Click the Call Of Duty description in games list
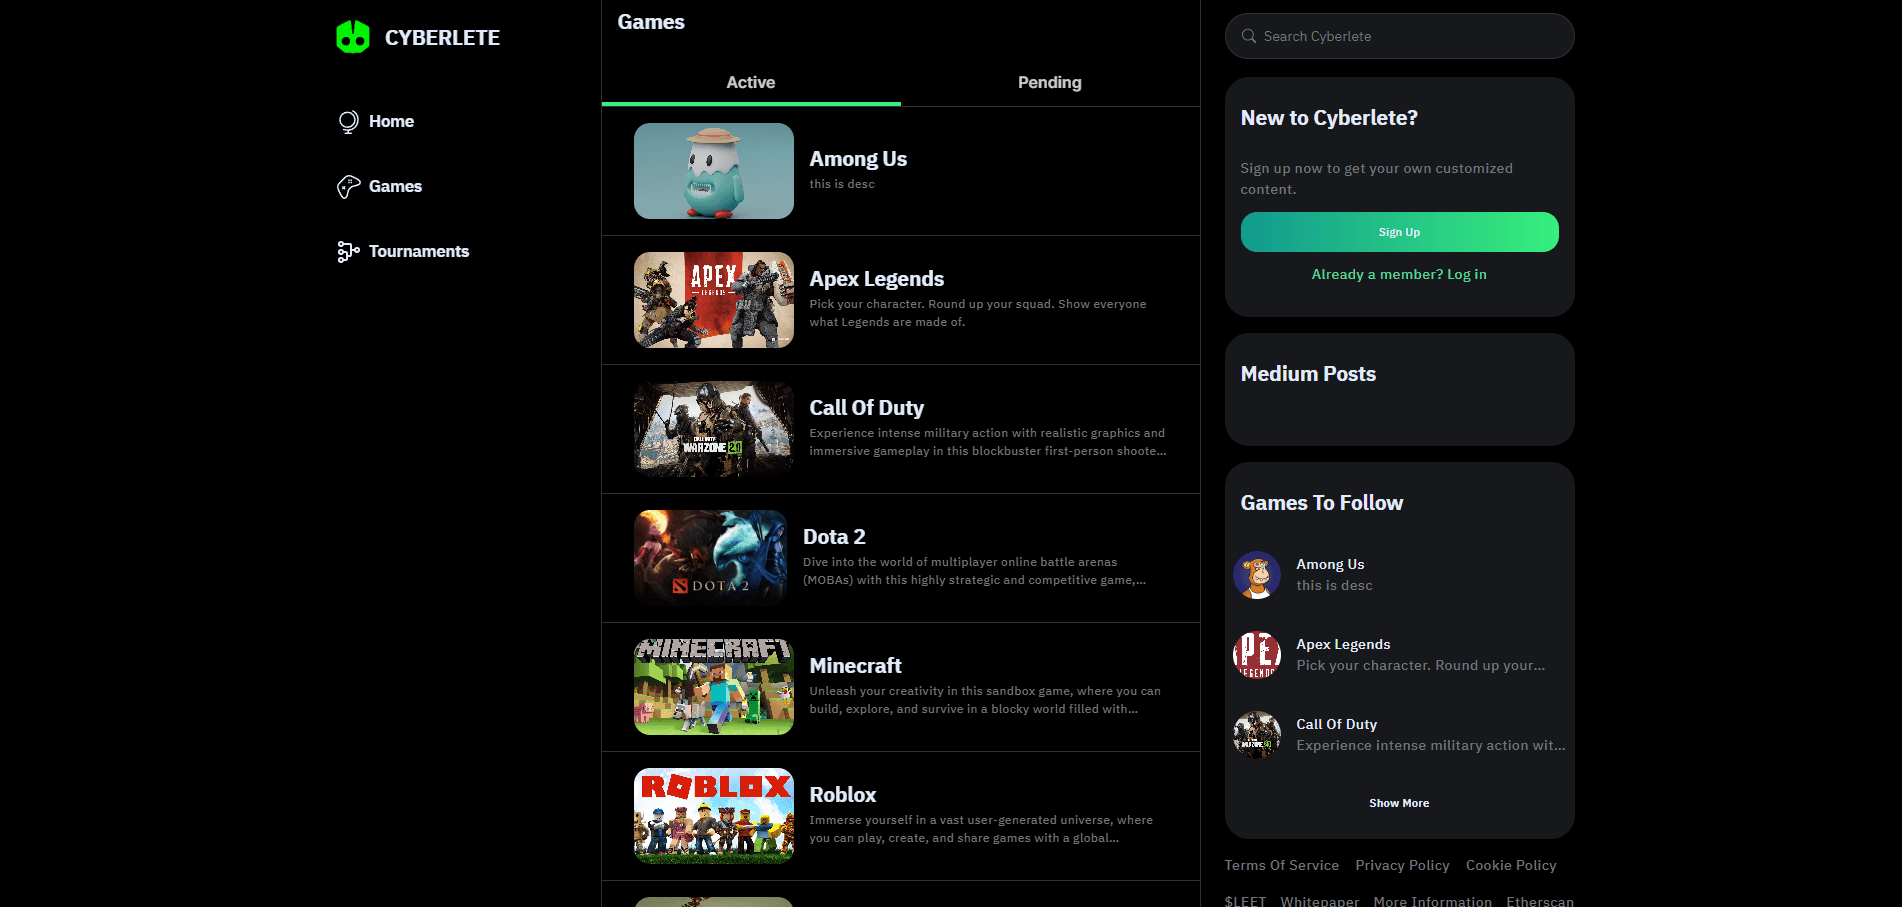Screen dimensions: 1902x907 (988, 442)
